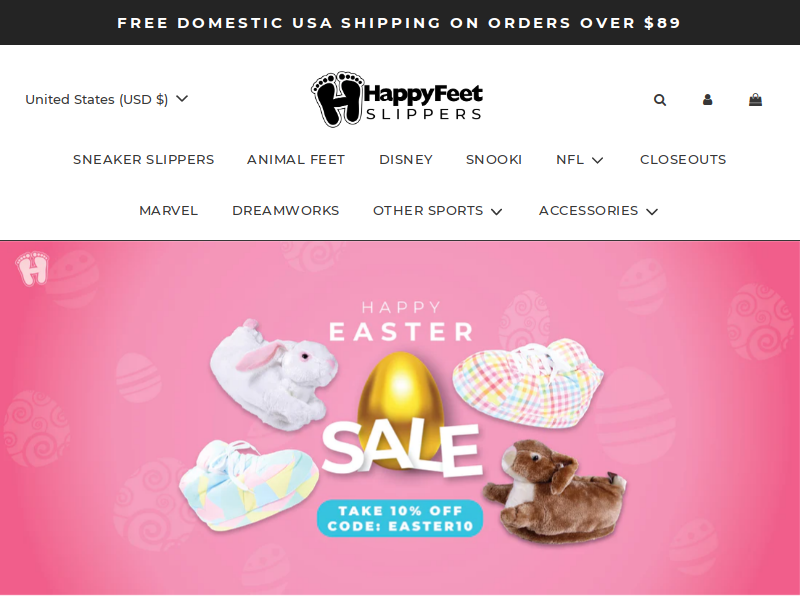Viewport: 800px width, 600px height.
Task: Click the Take 10% Off EASTER10 badge
Action: pyautogui.click(x=400, y=518)
